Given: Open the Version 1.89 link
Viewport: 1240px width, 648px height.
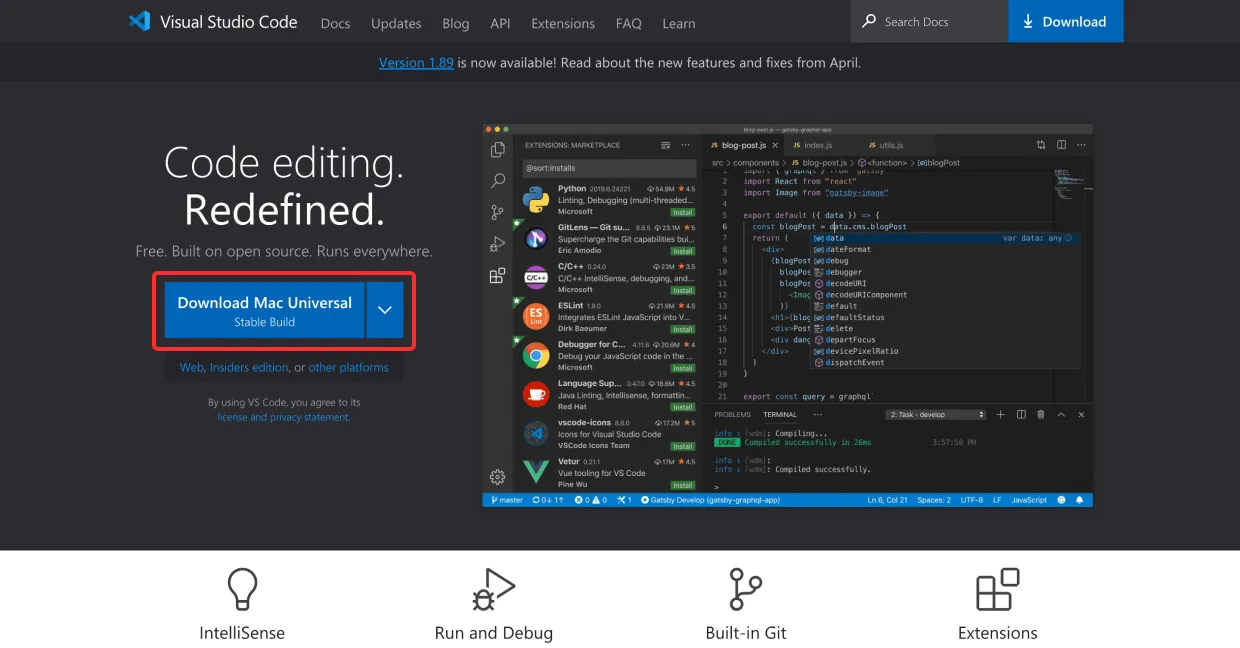Looking at the screenshot, I should [x=416, y=62].
